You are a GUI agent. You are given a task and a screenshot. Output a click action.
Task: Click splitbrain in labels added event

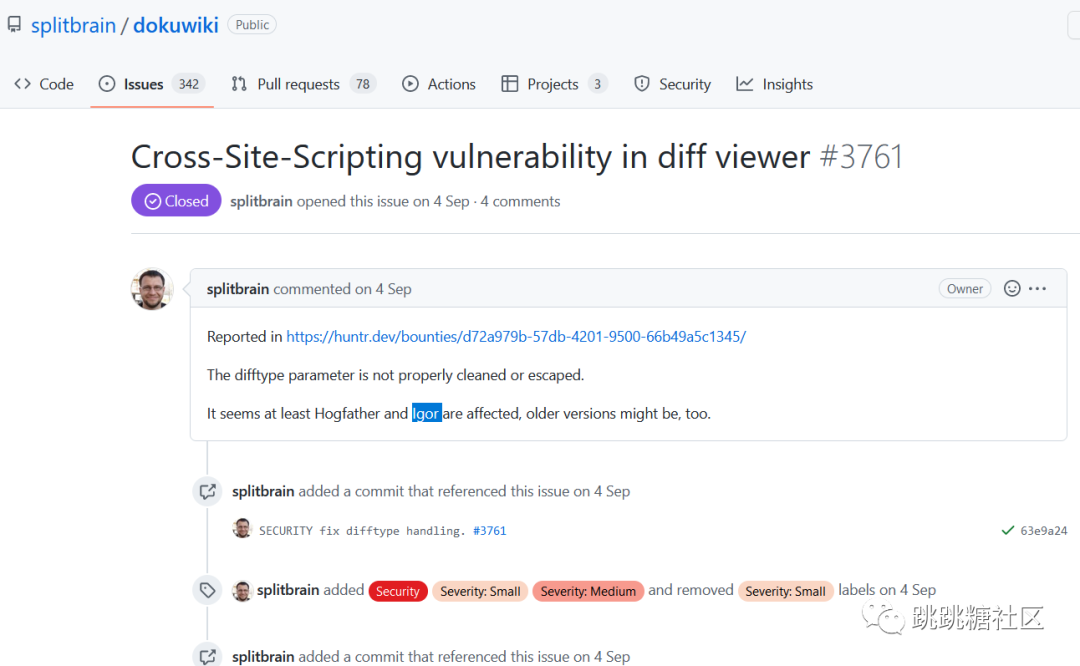288,590
